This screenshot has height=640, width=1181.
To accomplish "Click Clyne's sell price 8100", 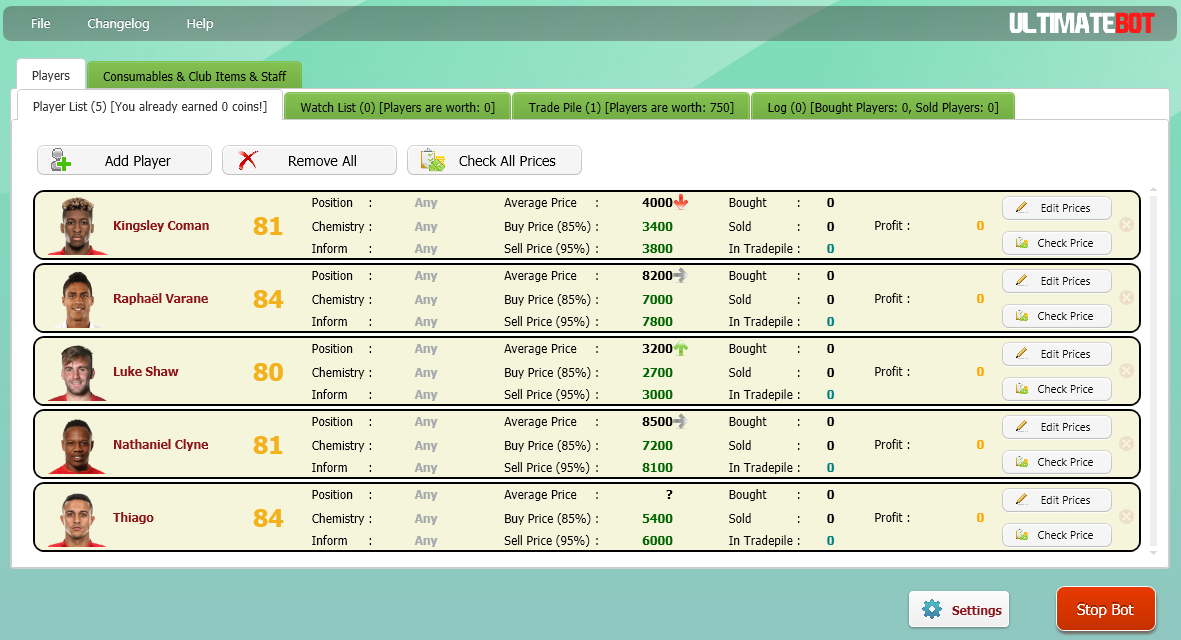I will (658, 468).
